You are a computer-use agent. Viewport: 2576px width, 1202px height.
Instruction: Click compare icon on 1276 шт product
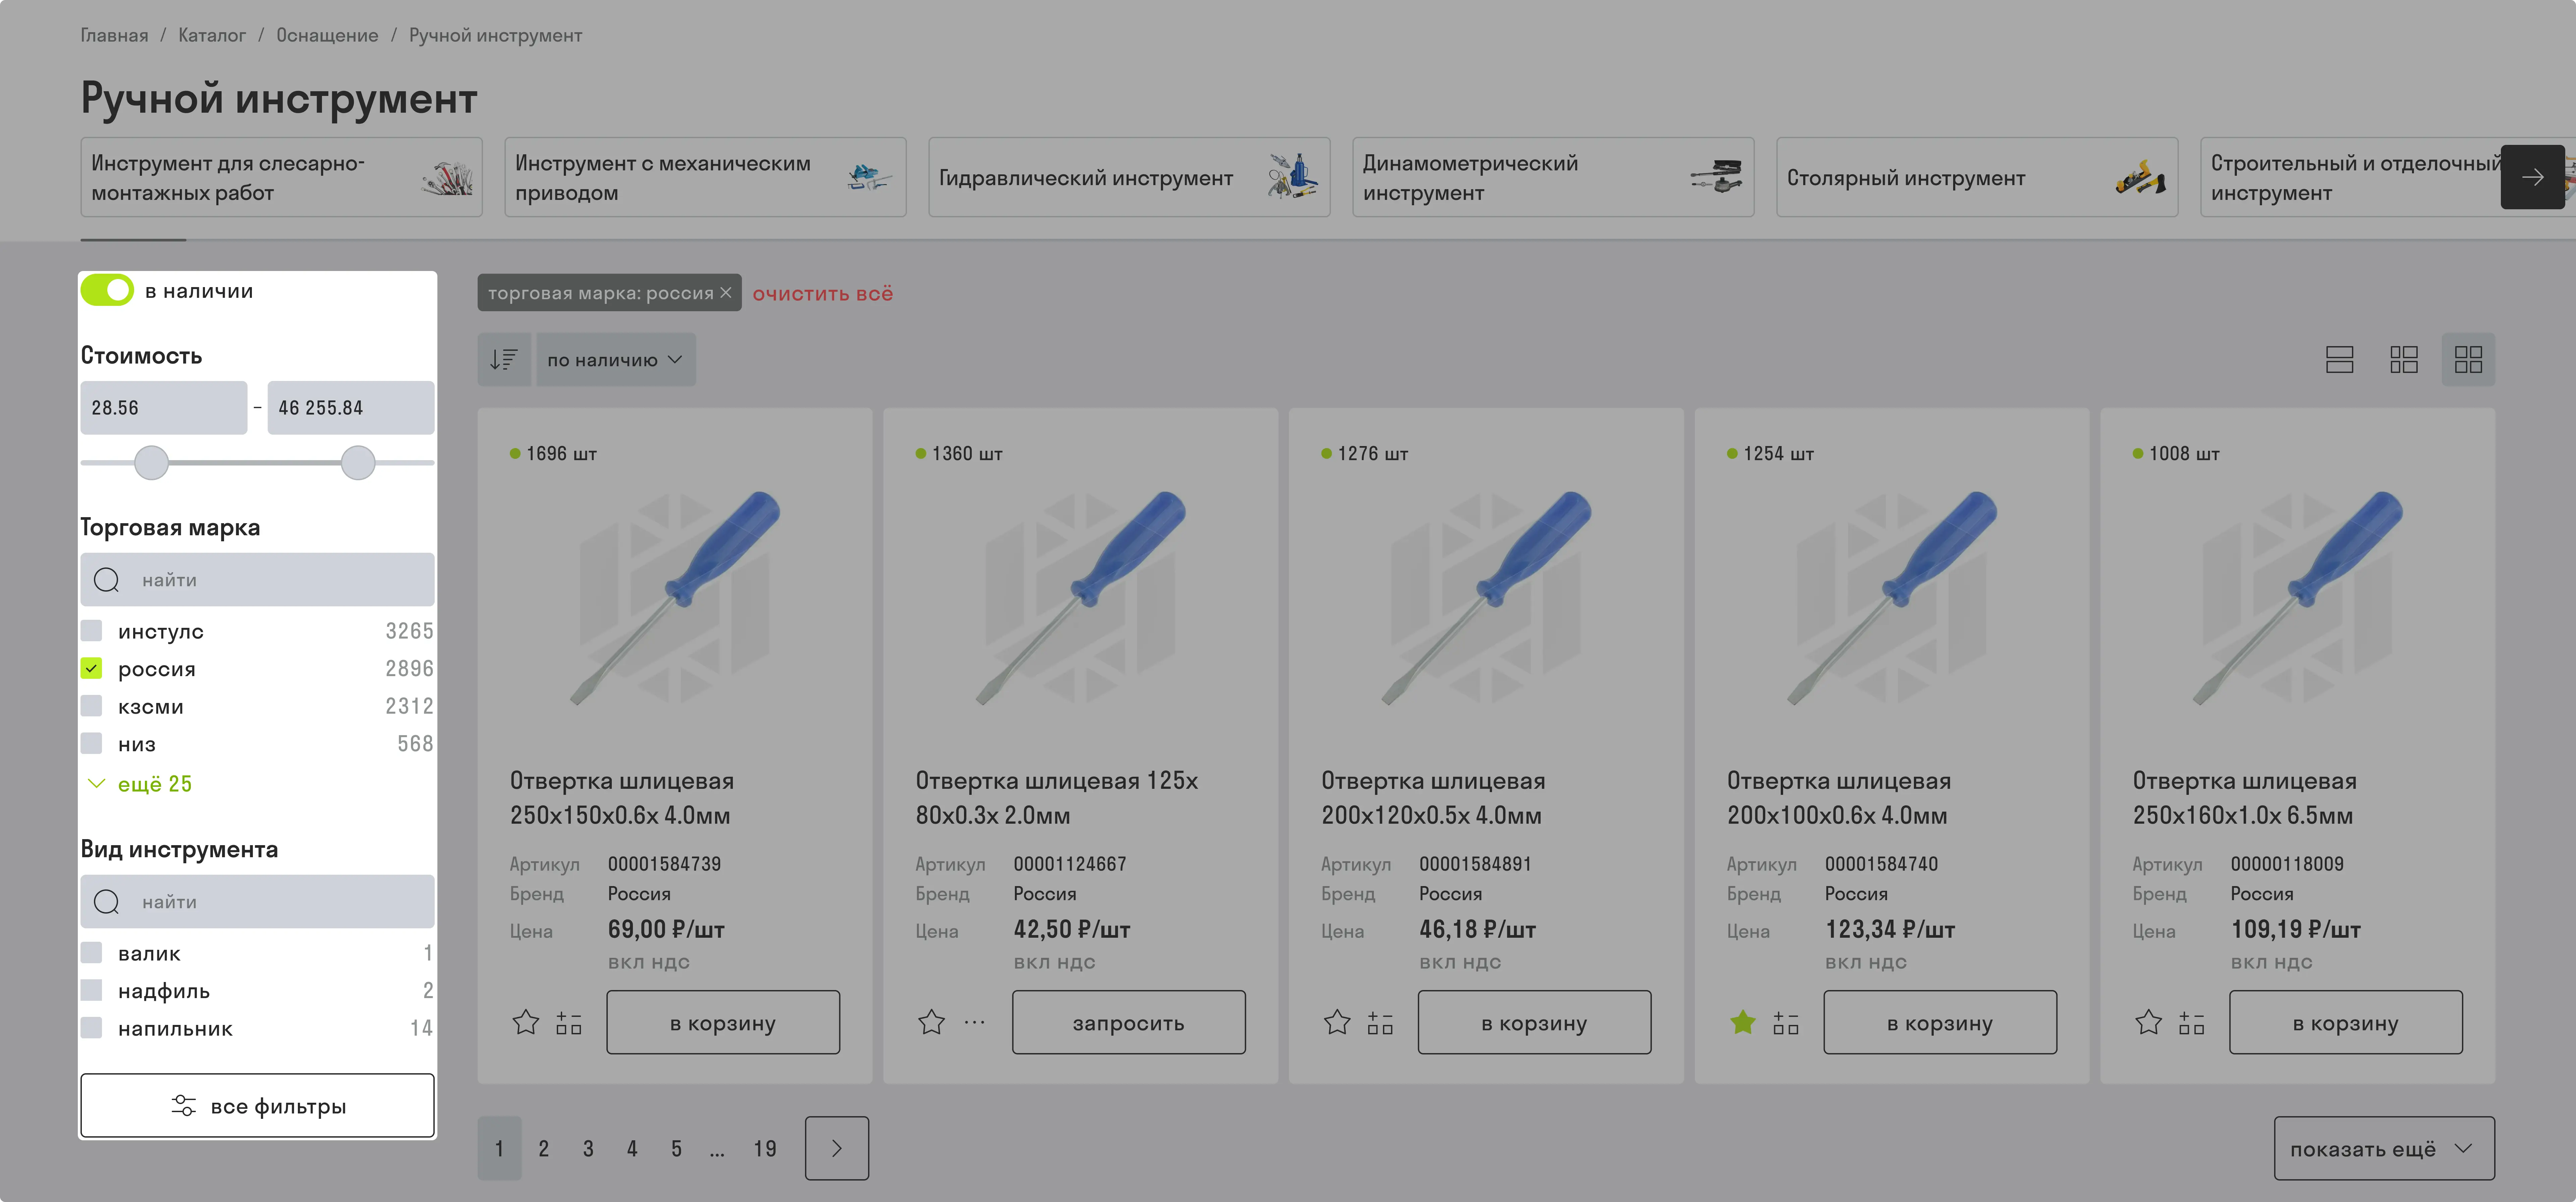point(1380,1022)
